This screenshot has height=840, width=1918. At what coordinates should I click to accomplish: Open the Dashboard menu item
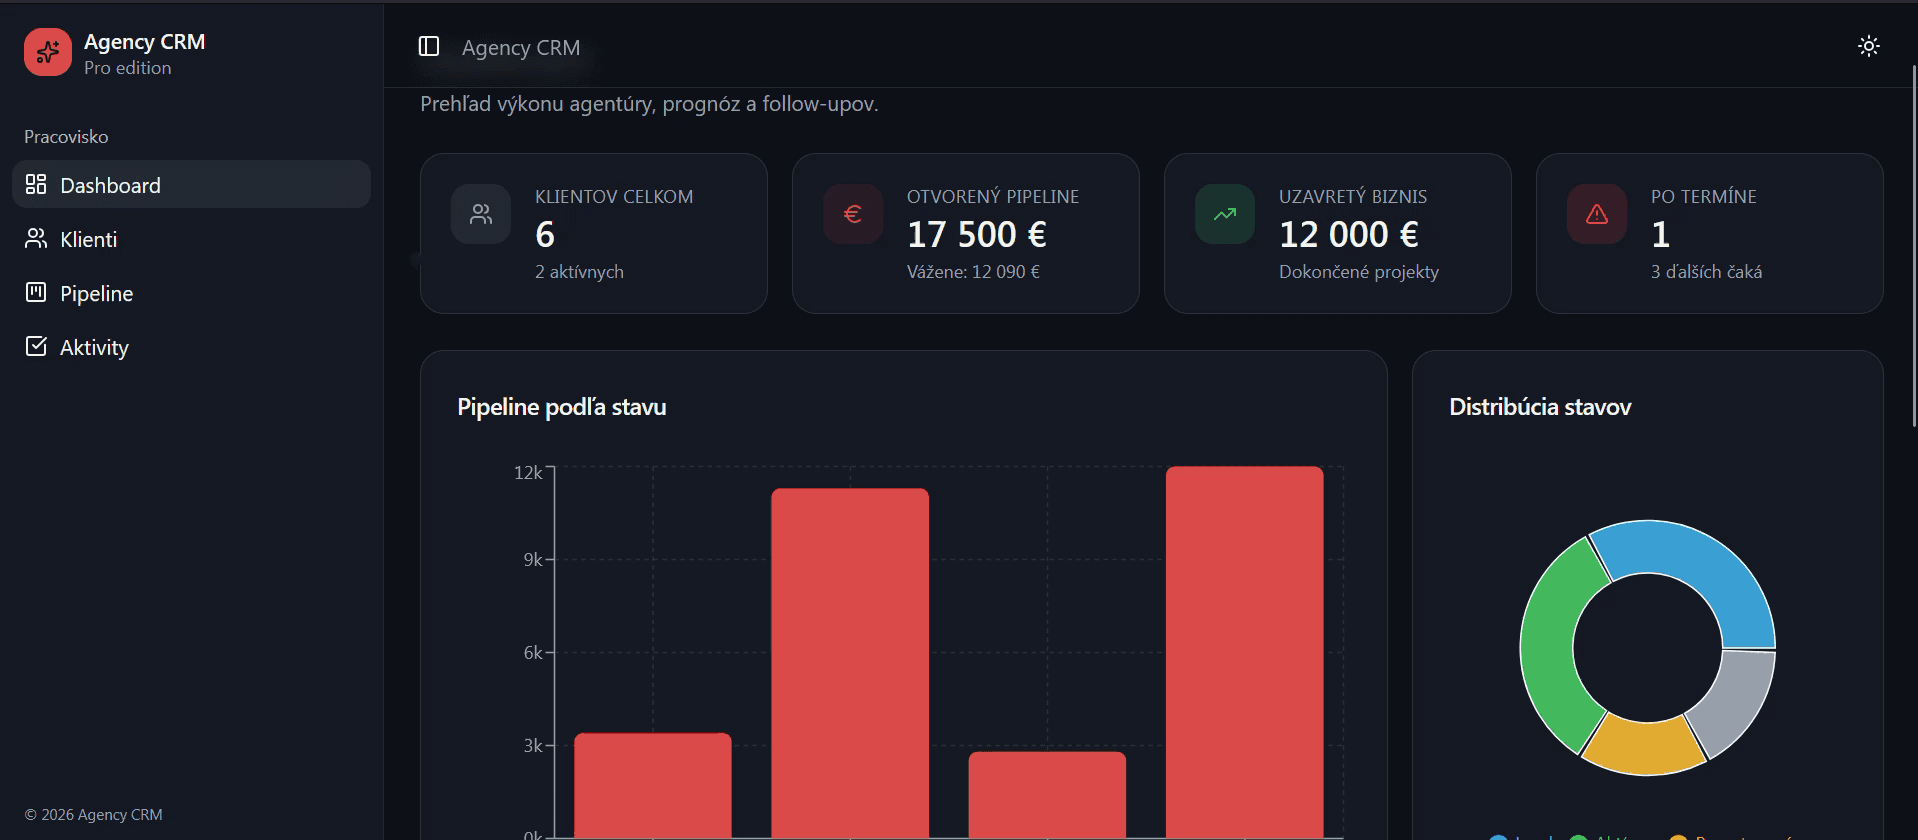191,184
